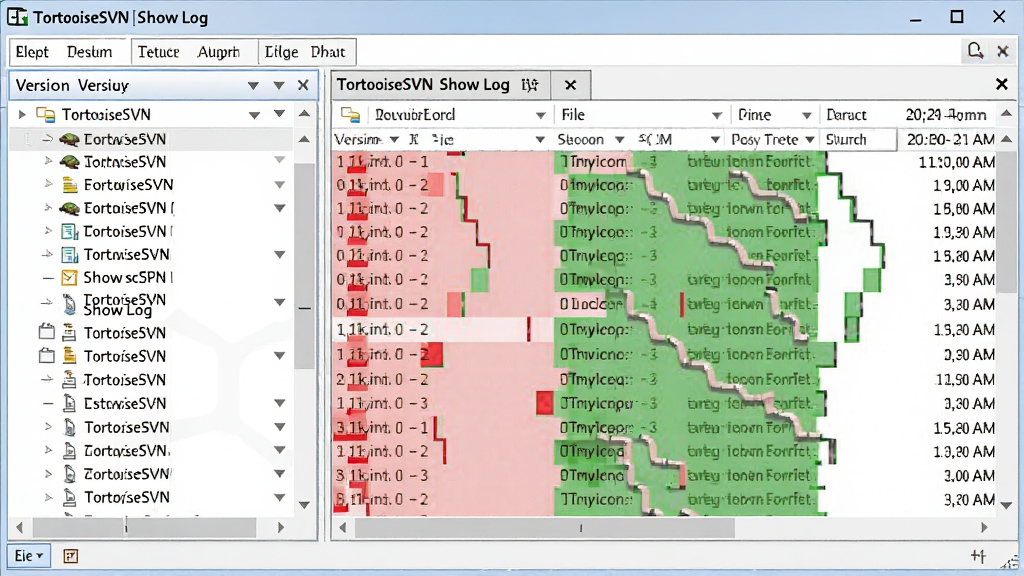Click the plus-dagger icon in bottom right status bar

click(978, 556)
